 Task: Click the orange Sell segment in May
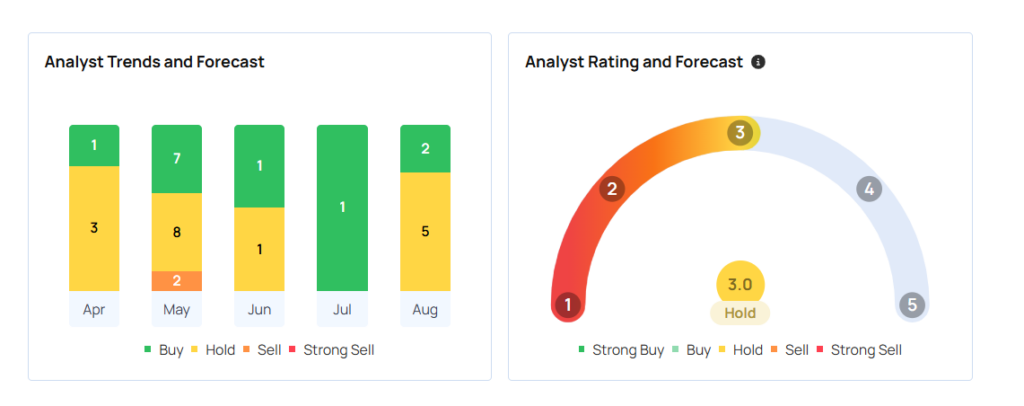tap(177, 281)
